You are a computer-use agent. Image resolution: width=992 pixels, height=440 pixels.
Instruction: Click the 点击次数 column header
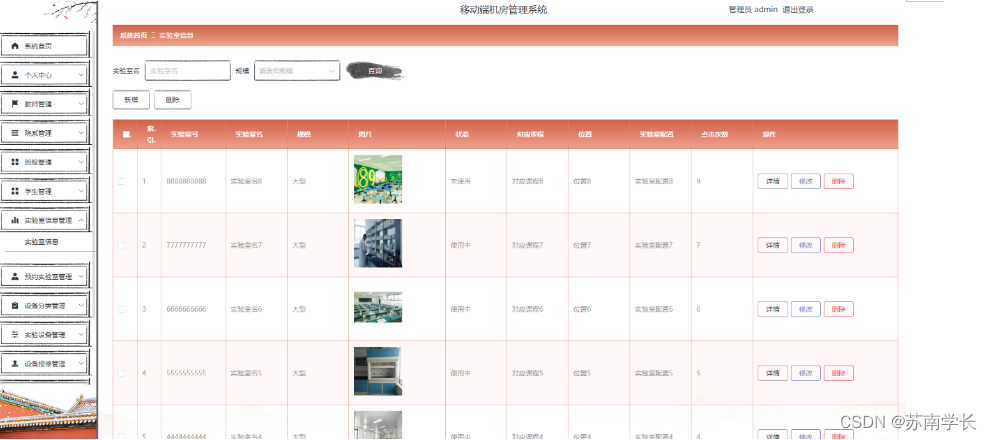pos(714,134)
